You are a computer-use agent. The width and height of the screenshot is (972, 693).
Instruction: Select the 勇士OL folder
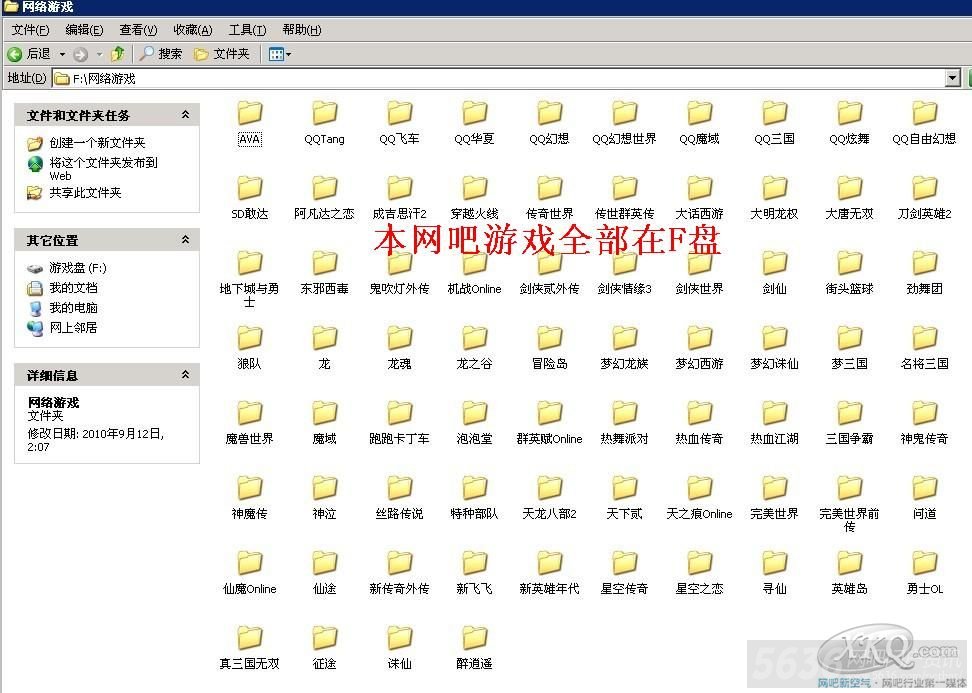point(924,573)
